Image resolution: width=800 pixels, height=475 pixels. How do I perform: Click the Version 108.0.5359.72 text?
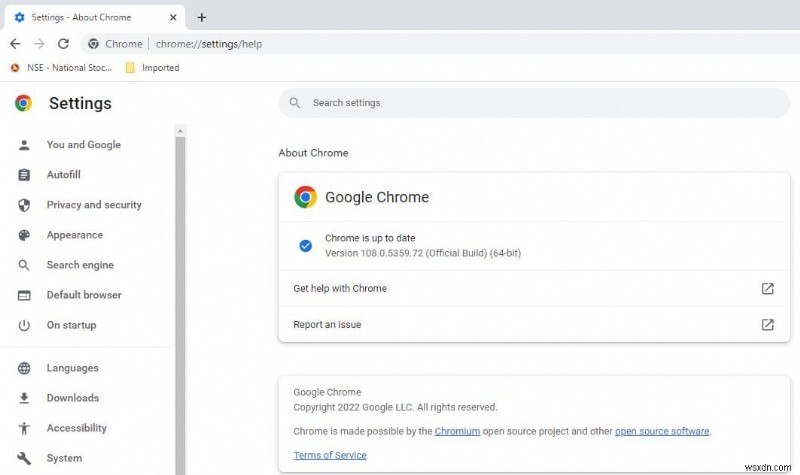pyautogui.click(x=423, y=253)
